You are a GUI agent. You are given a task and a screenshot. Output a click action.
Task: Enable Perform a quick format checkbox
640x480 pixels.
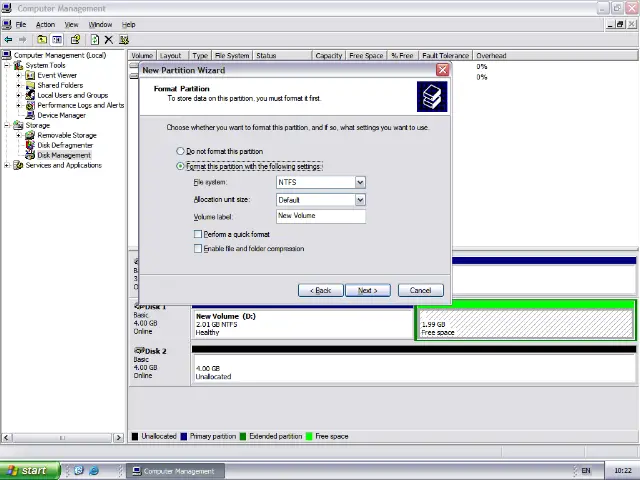tap(198, 234)
